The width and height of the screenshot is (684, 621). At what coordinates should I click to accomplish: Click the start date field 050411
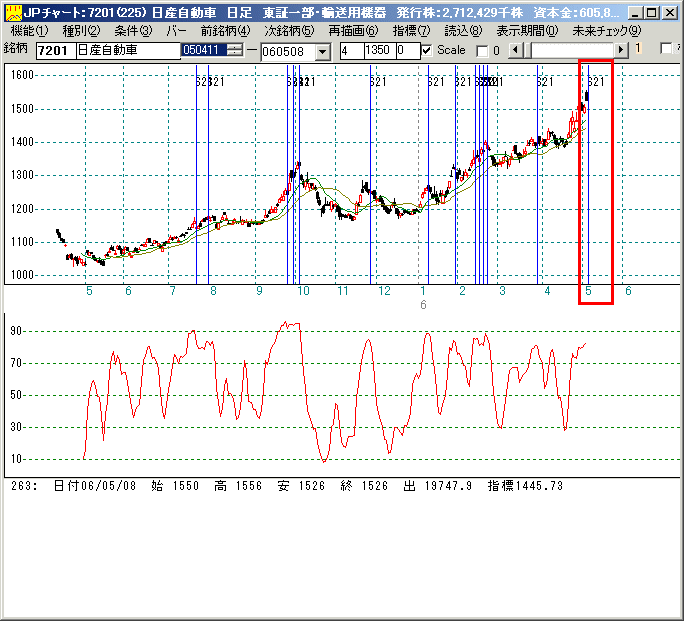pyautogui.click(x=204, y=50)
